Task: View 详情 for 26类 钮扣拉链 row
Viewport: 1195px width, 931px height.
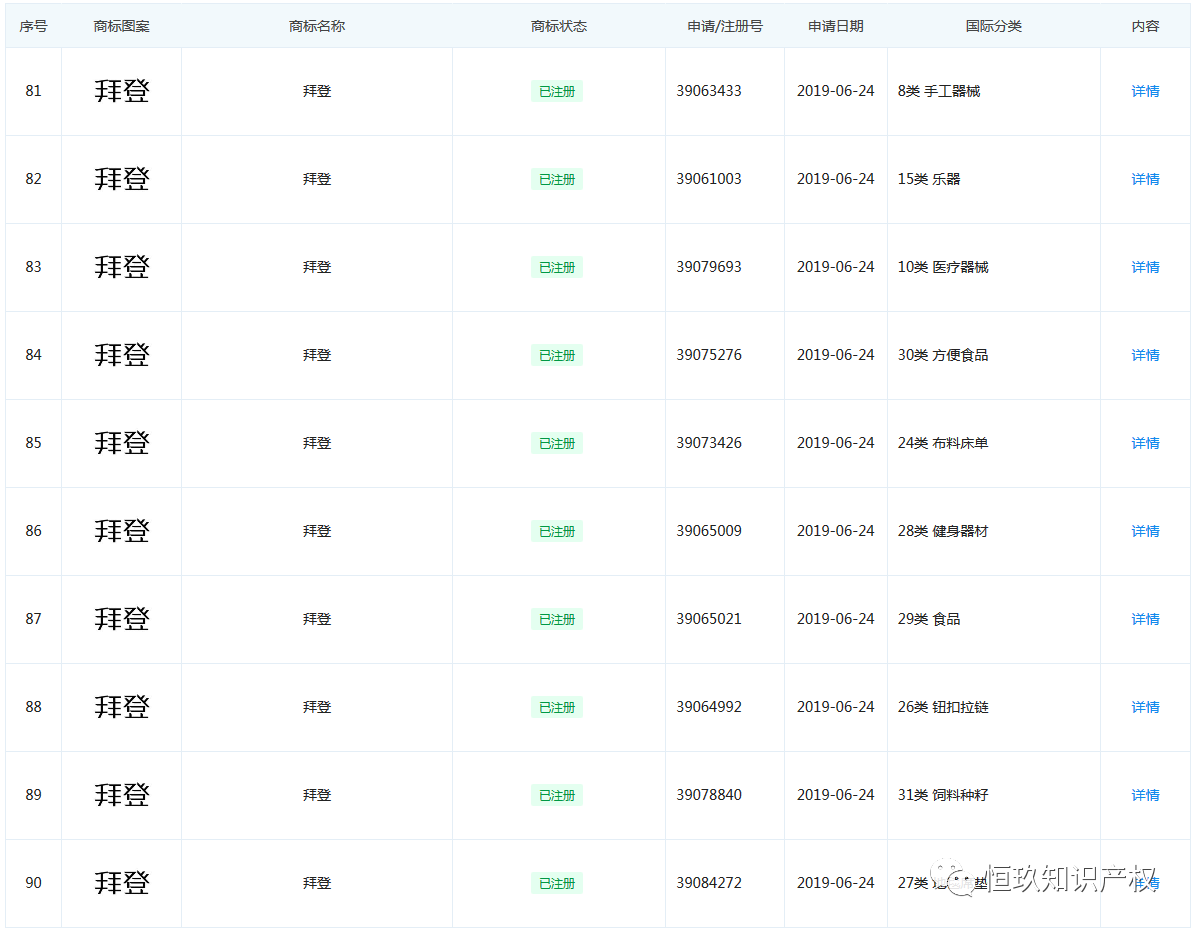Action: [x=1145, y=707]
